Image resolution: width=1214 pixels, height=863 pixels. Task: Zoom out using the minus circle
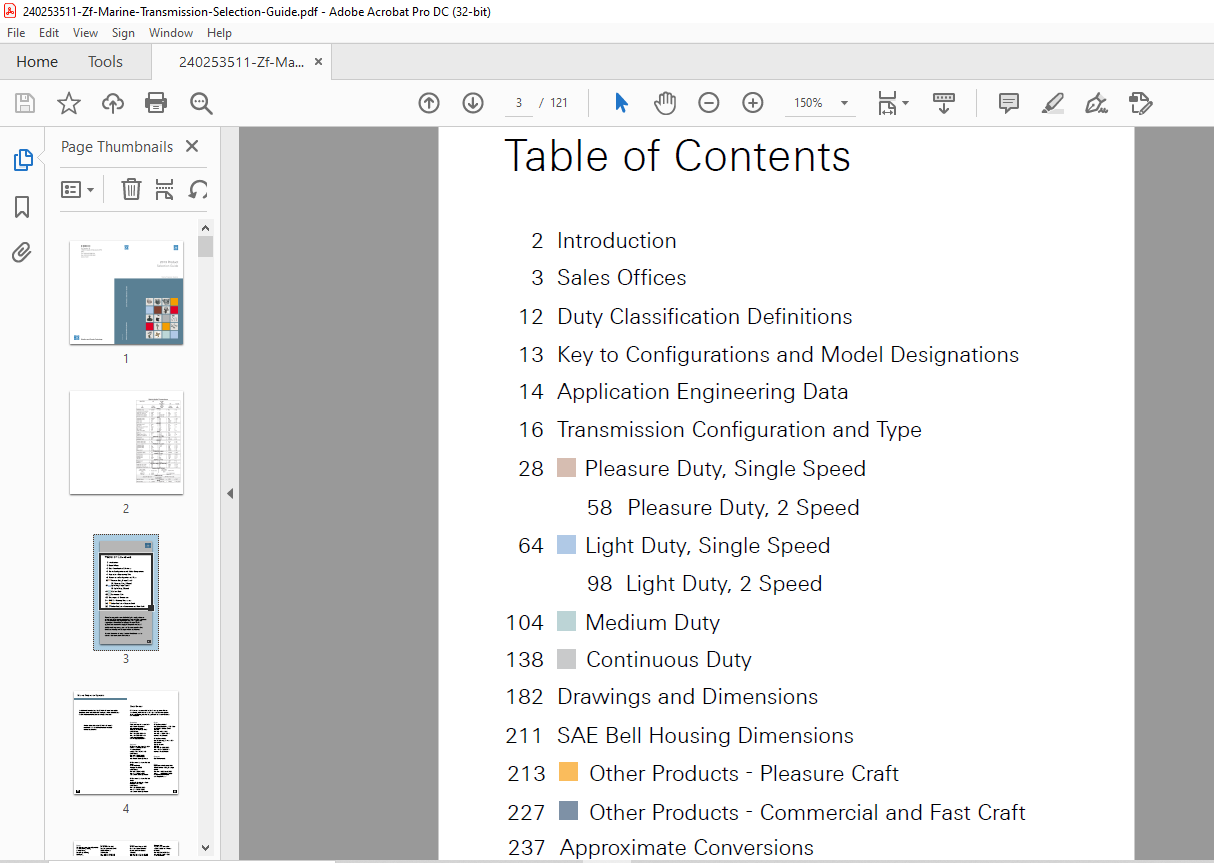(708, 103)
